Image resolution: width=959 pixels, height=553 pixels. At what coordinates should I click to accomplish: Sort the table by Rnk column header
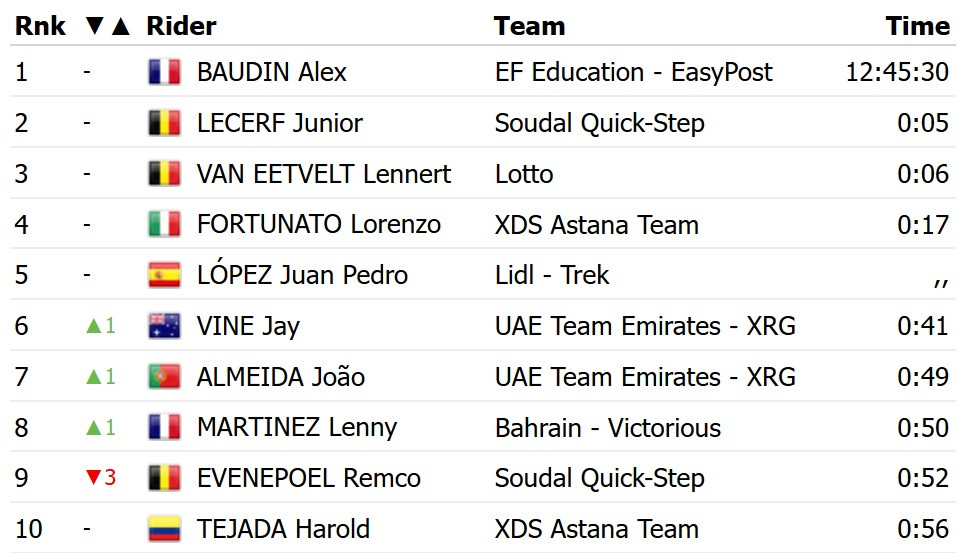tap(40, 26)
